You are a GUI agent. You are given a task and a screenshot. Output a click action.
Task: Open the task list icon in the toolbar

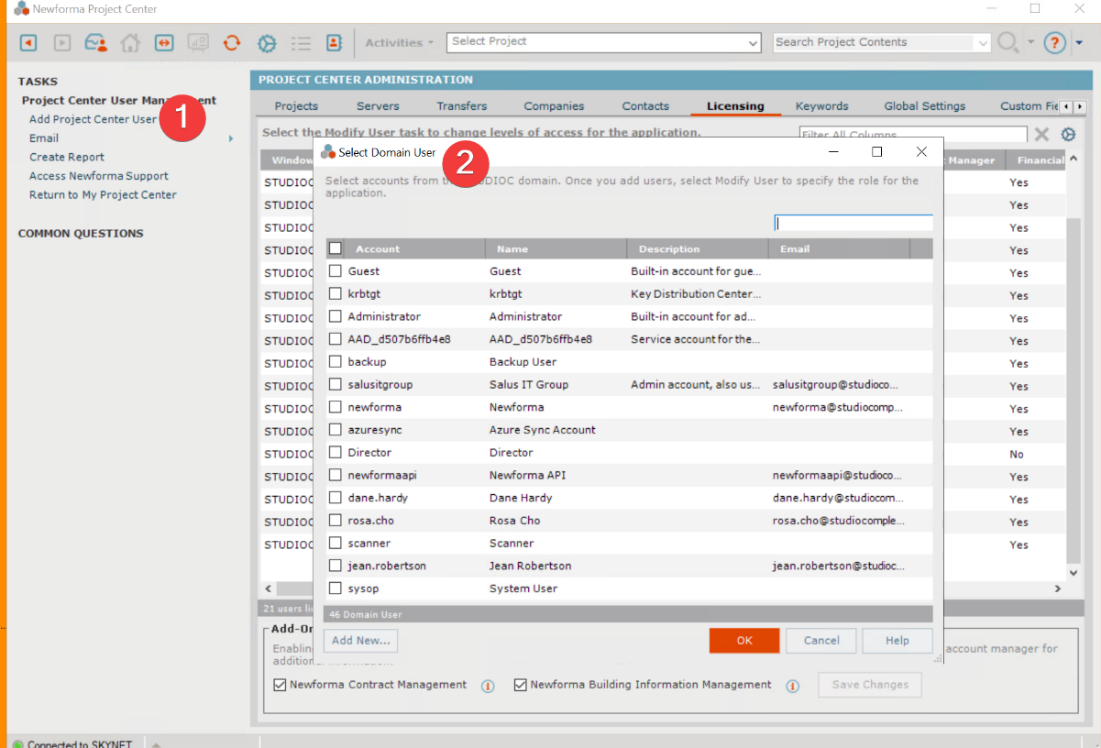(x=301, y=43)
